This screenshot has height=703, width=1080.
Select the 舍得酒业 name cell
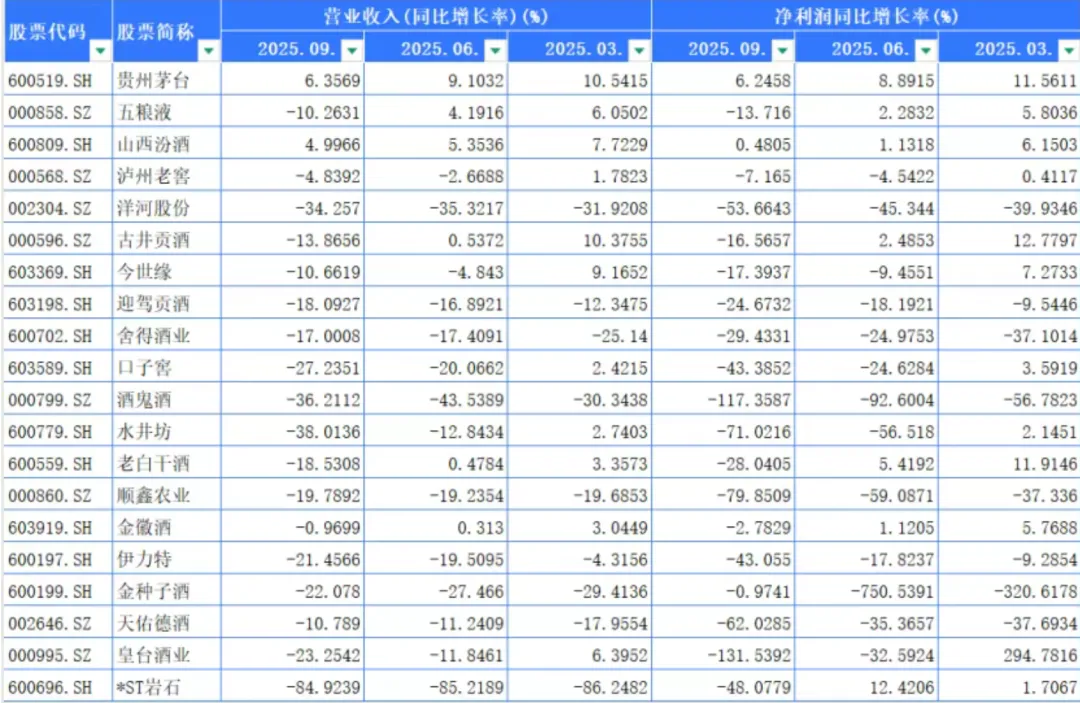(167, 336)
